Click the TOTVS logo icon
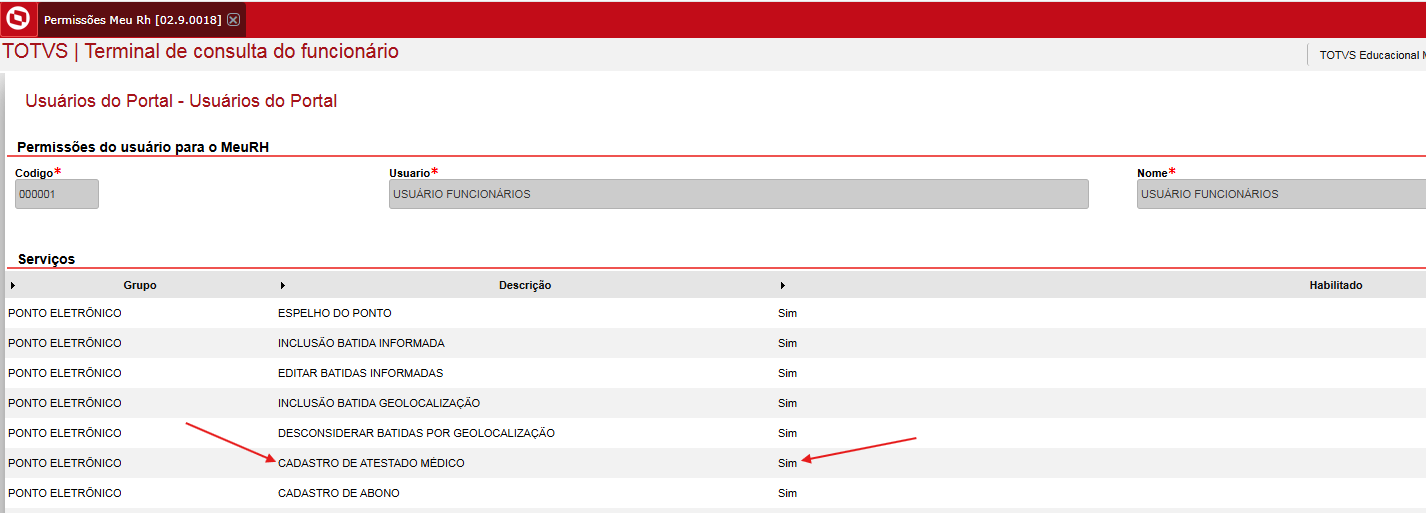The width and height of the screenshot is (1426, 513). (x=18, y=19)
